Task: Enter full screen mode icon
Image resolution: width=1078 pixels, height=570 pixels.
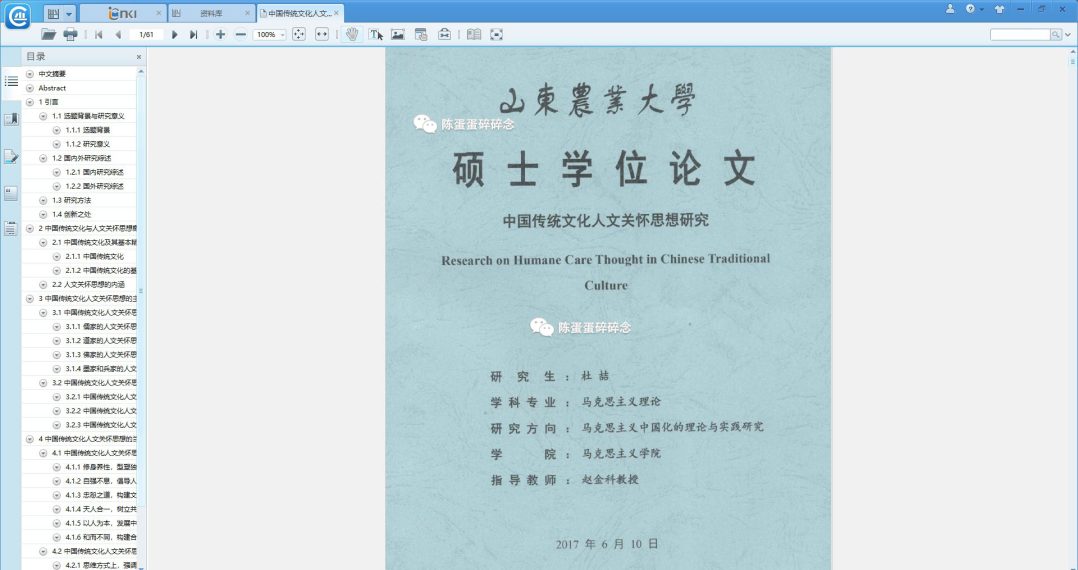Action: (x=496, y=34)
